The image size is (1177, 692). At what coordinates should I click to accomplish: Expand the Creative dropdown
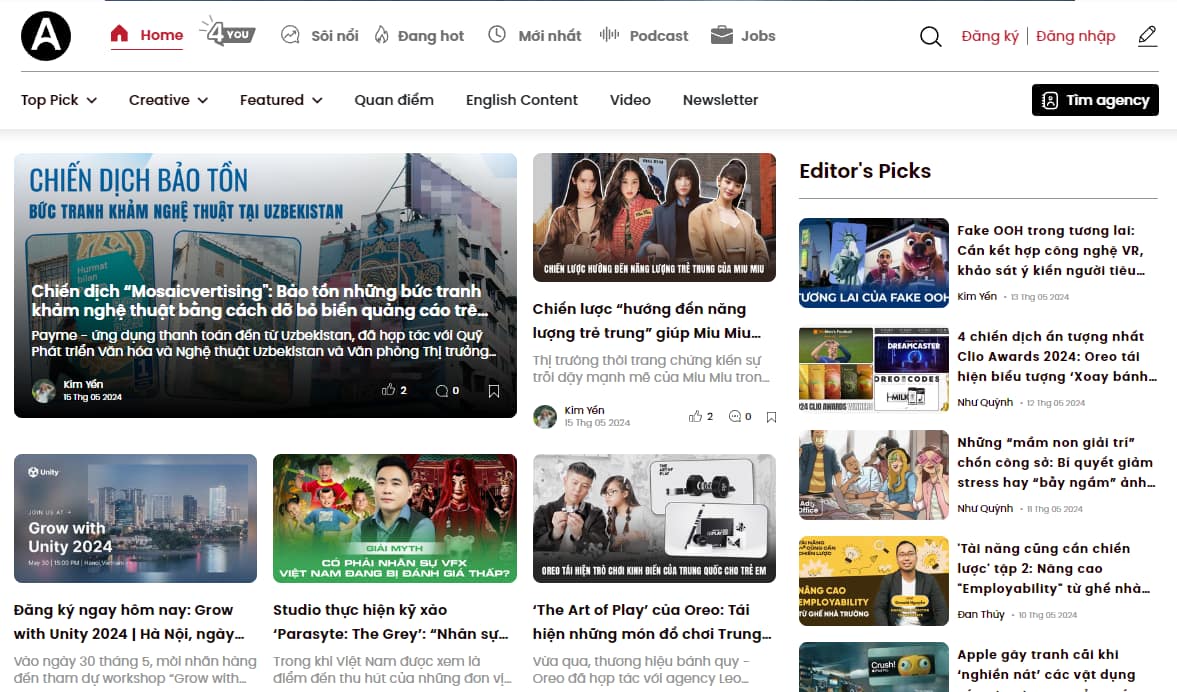(x=168, y=100)
